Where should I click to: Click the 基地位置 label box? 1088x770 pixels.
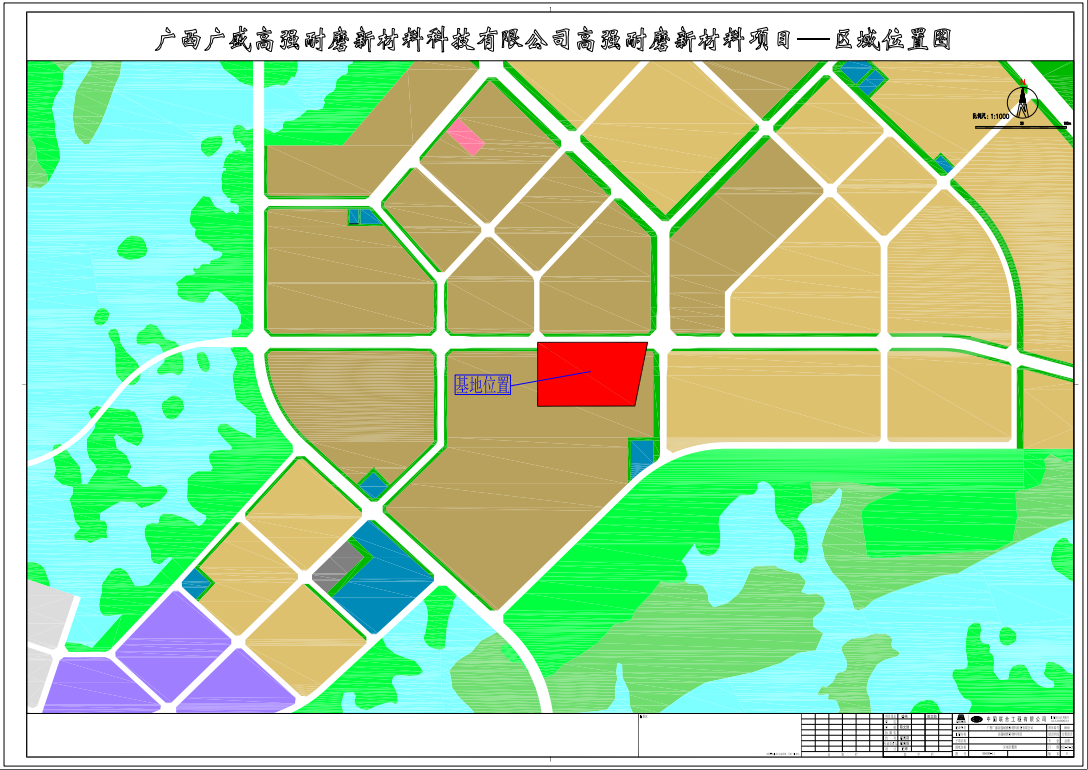coord(483,385)
